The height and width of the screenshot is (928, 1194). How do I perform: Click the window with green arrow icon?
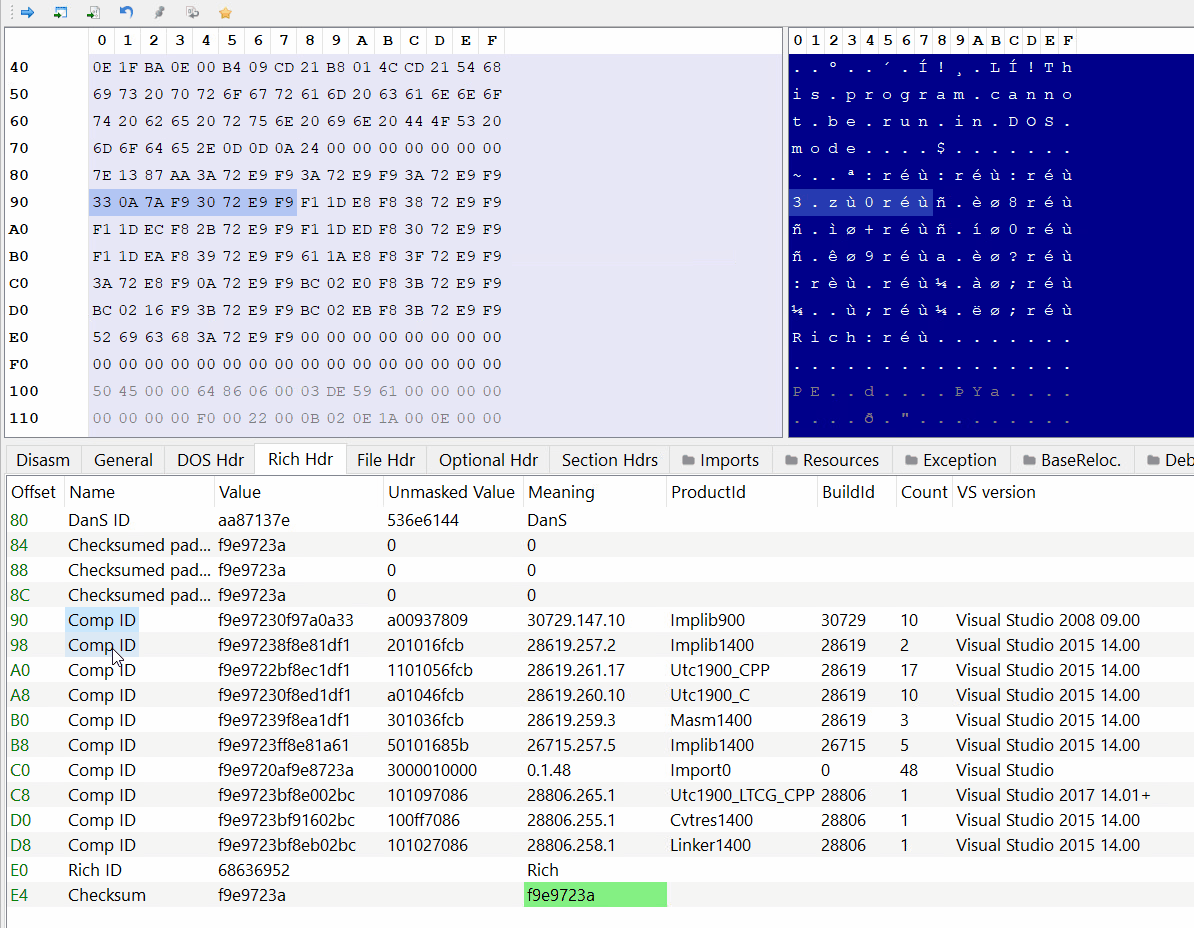coord(61,13)
